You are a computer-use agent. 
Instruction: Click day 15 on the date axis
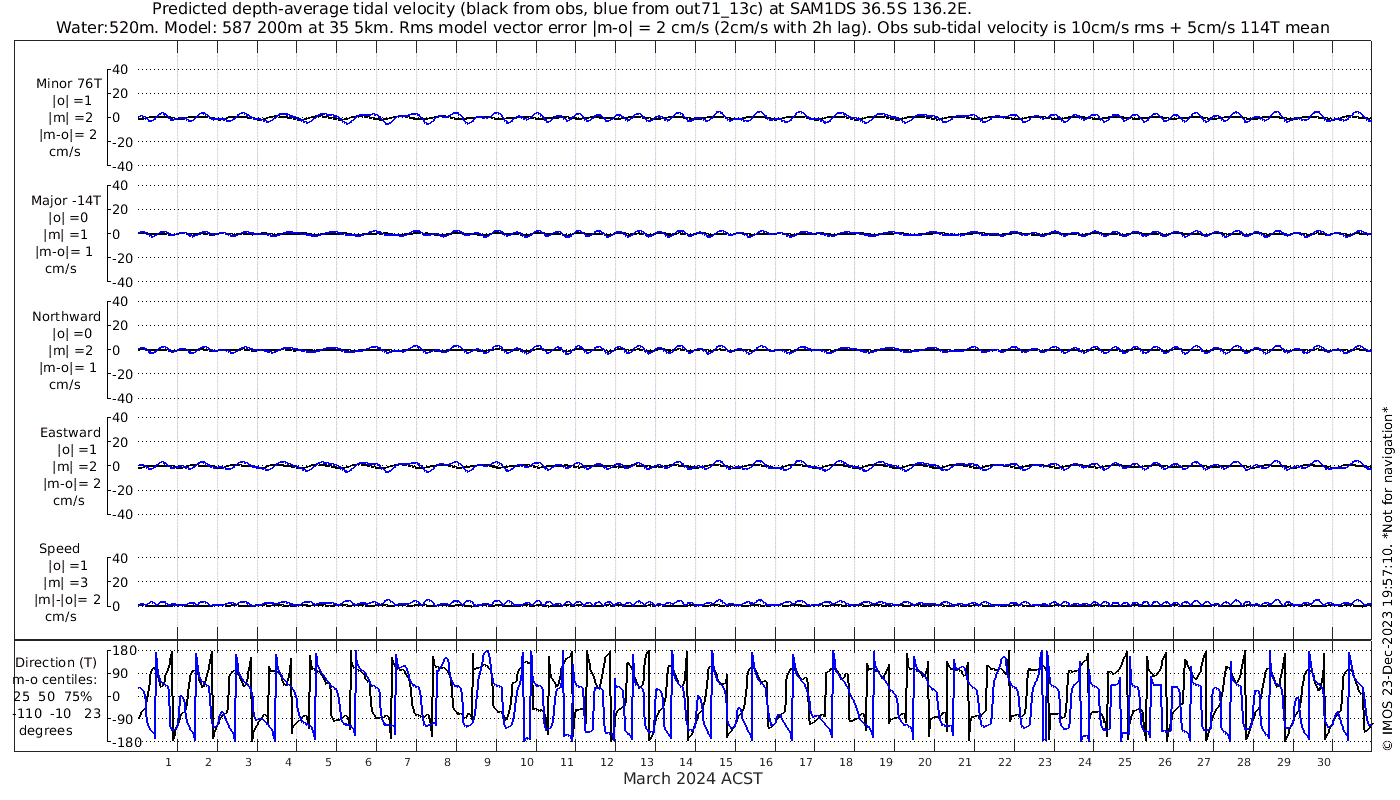726,762
